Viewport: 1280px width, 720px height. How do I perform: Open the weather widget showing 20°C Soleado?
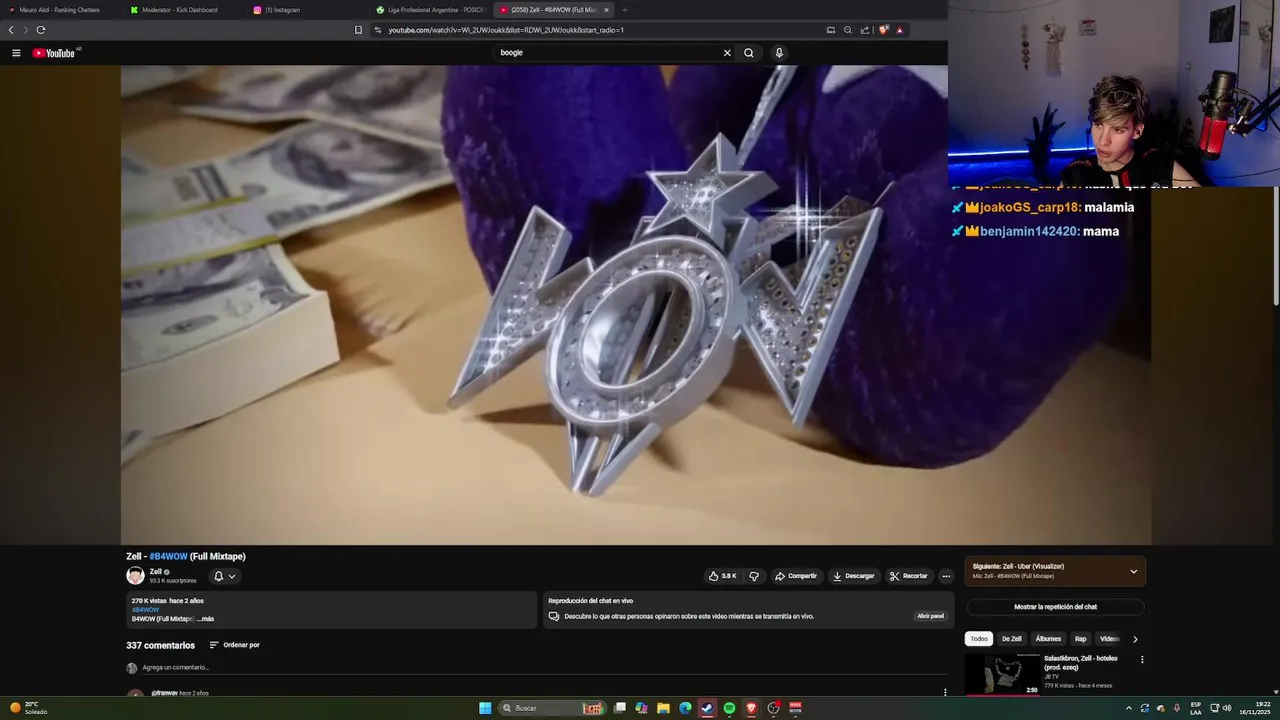(28, 708)
